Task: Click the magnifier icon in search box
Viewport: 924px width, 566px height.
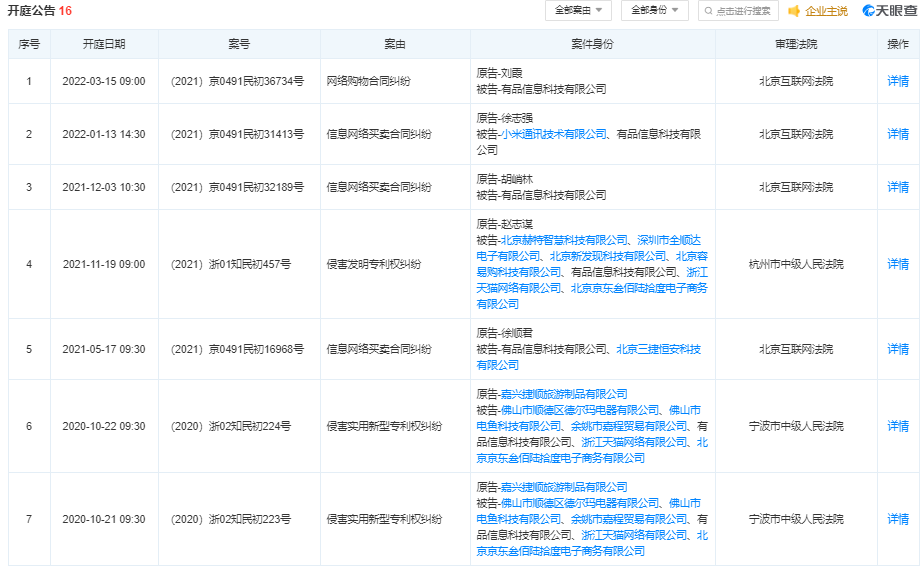Action: click(708, 11)
